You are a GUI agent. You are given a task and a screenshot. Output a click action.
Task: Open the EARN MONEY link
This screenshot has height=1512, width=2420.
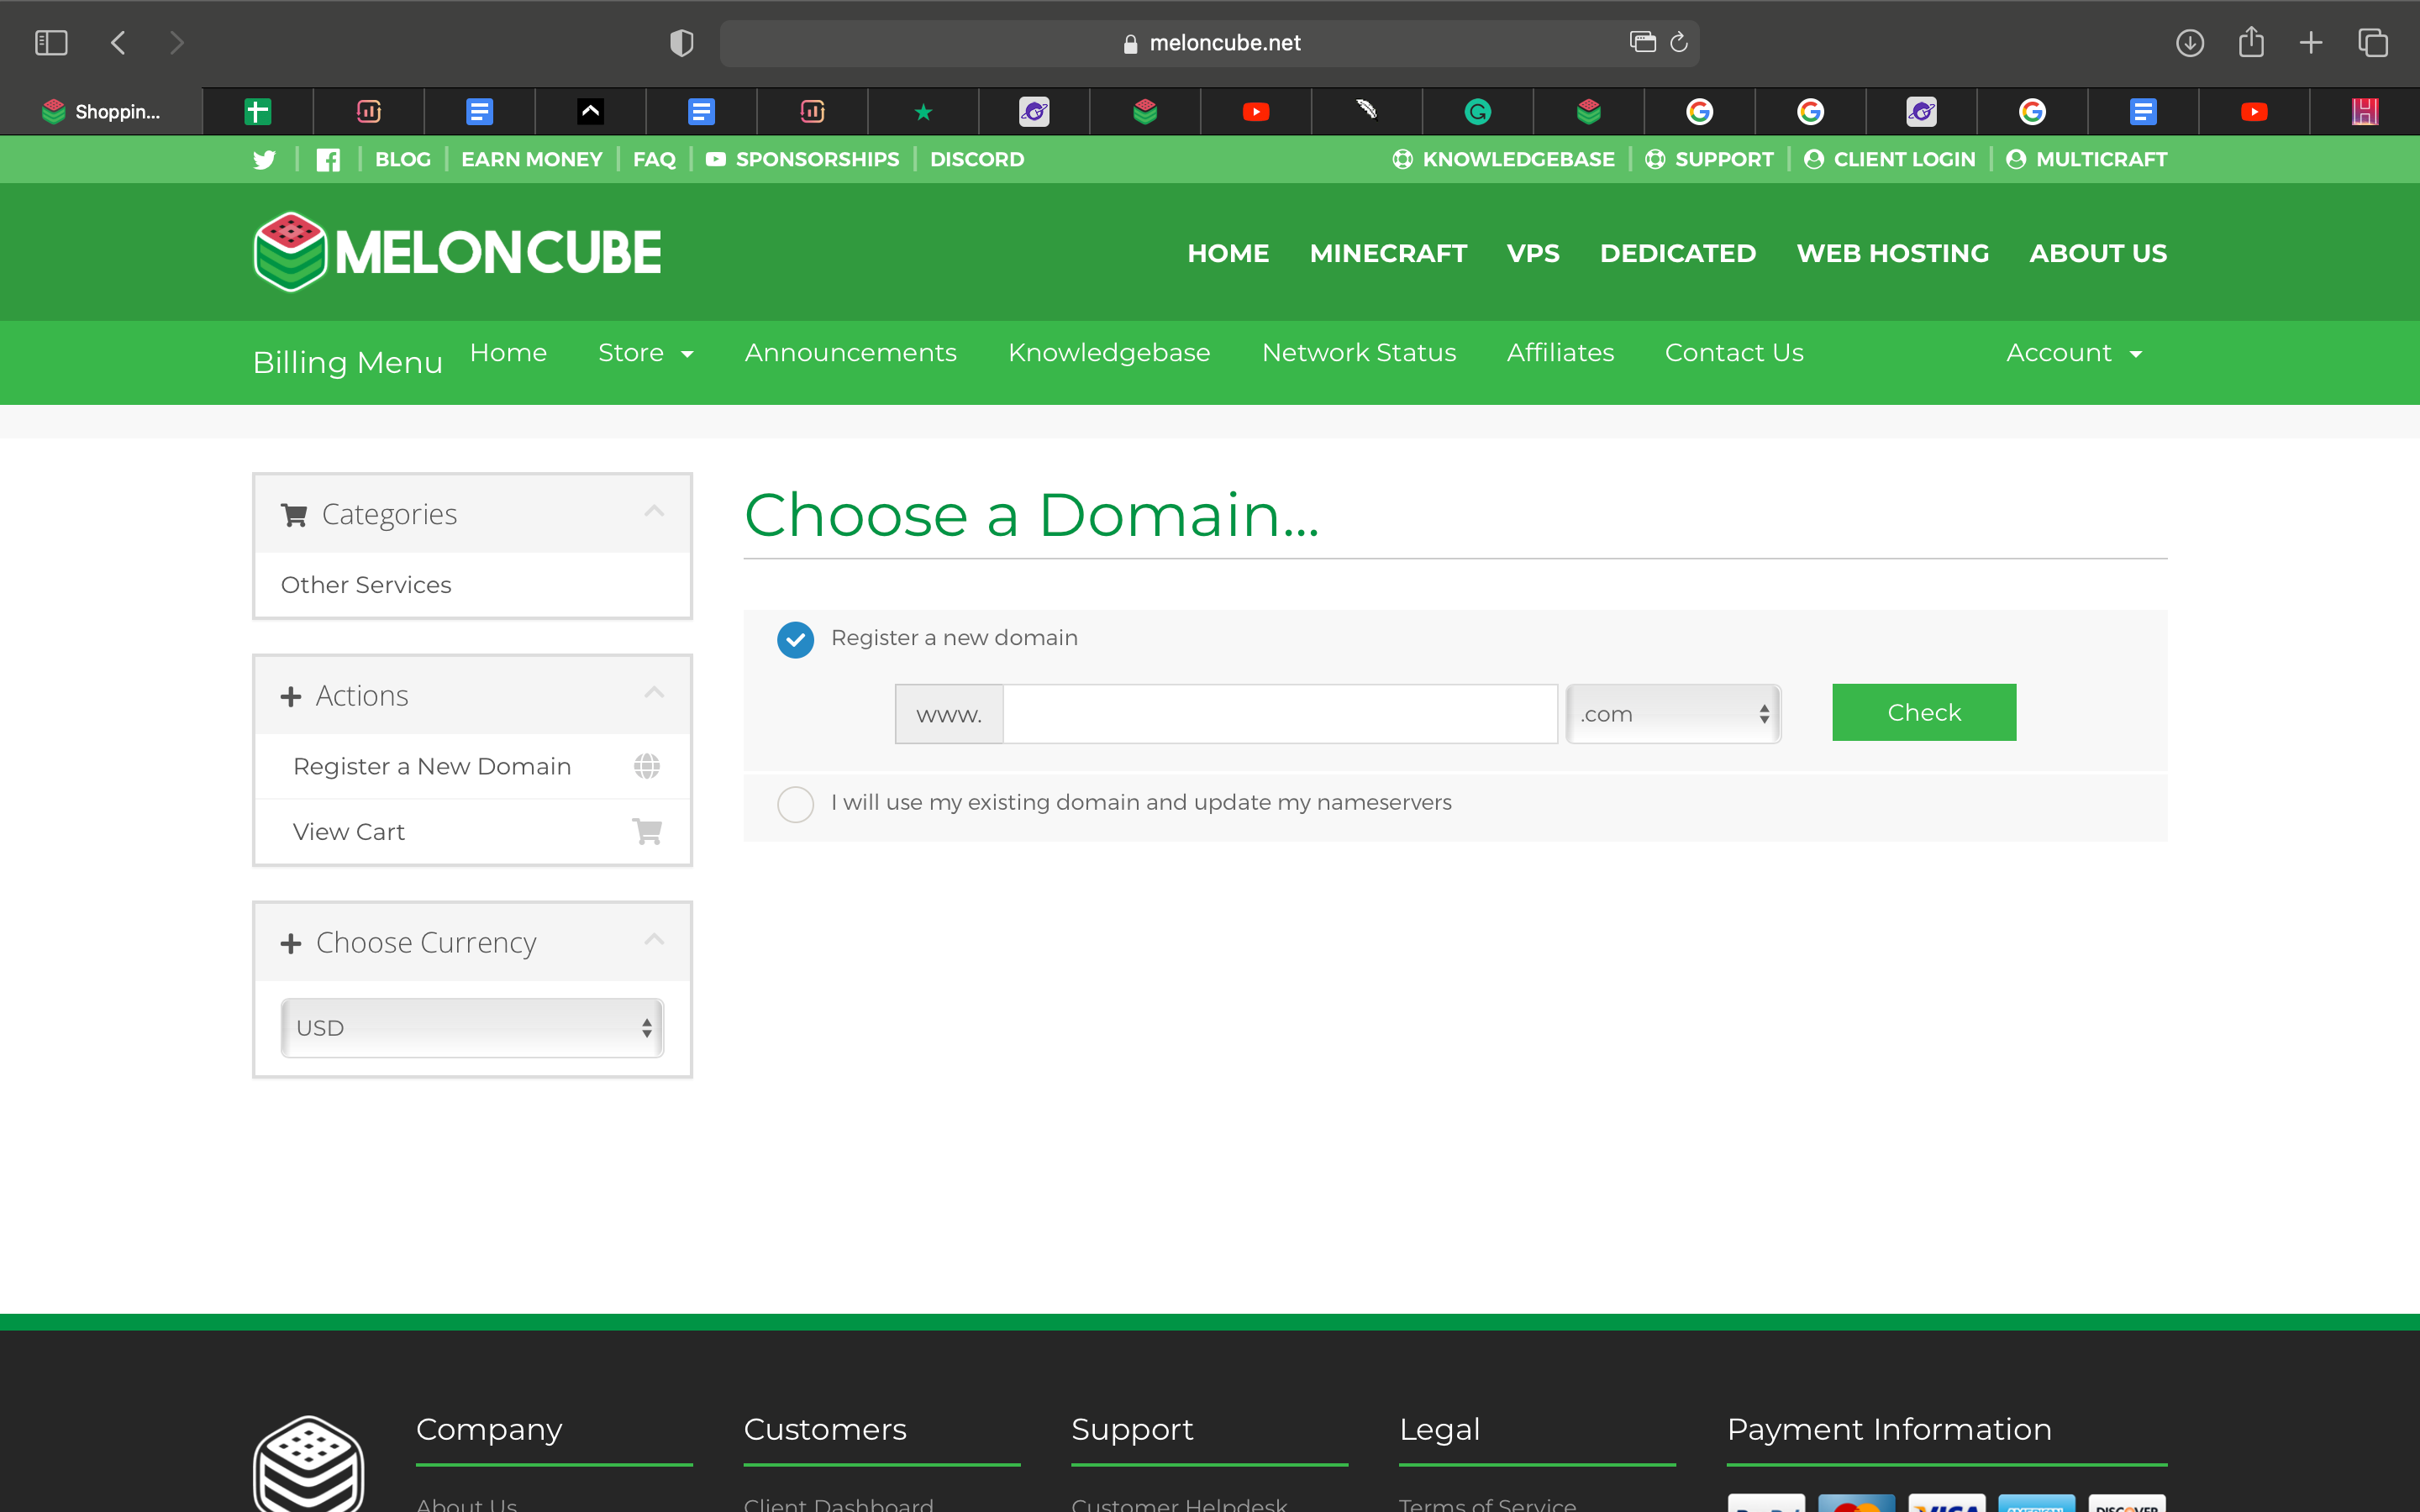coord(532,160)
